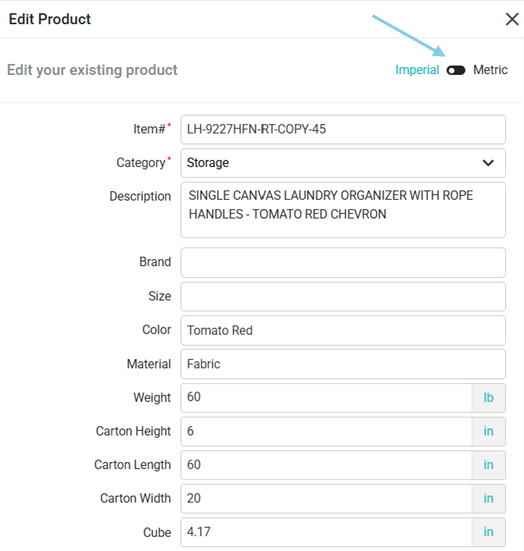The width and height of the screenshot is (524, 551).
Task: Select the Imperial units label
Action: (x=417, y=70)
